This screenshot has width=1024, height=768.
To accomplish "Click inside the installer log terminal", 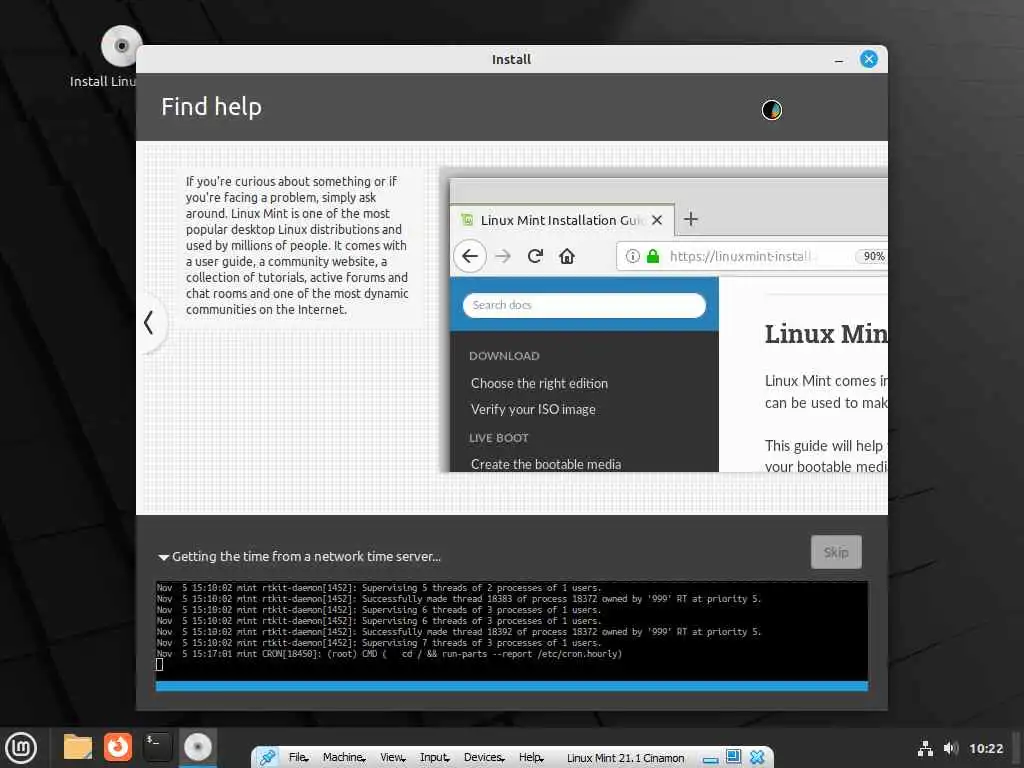I will click(x=511, y=631).
